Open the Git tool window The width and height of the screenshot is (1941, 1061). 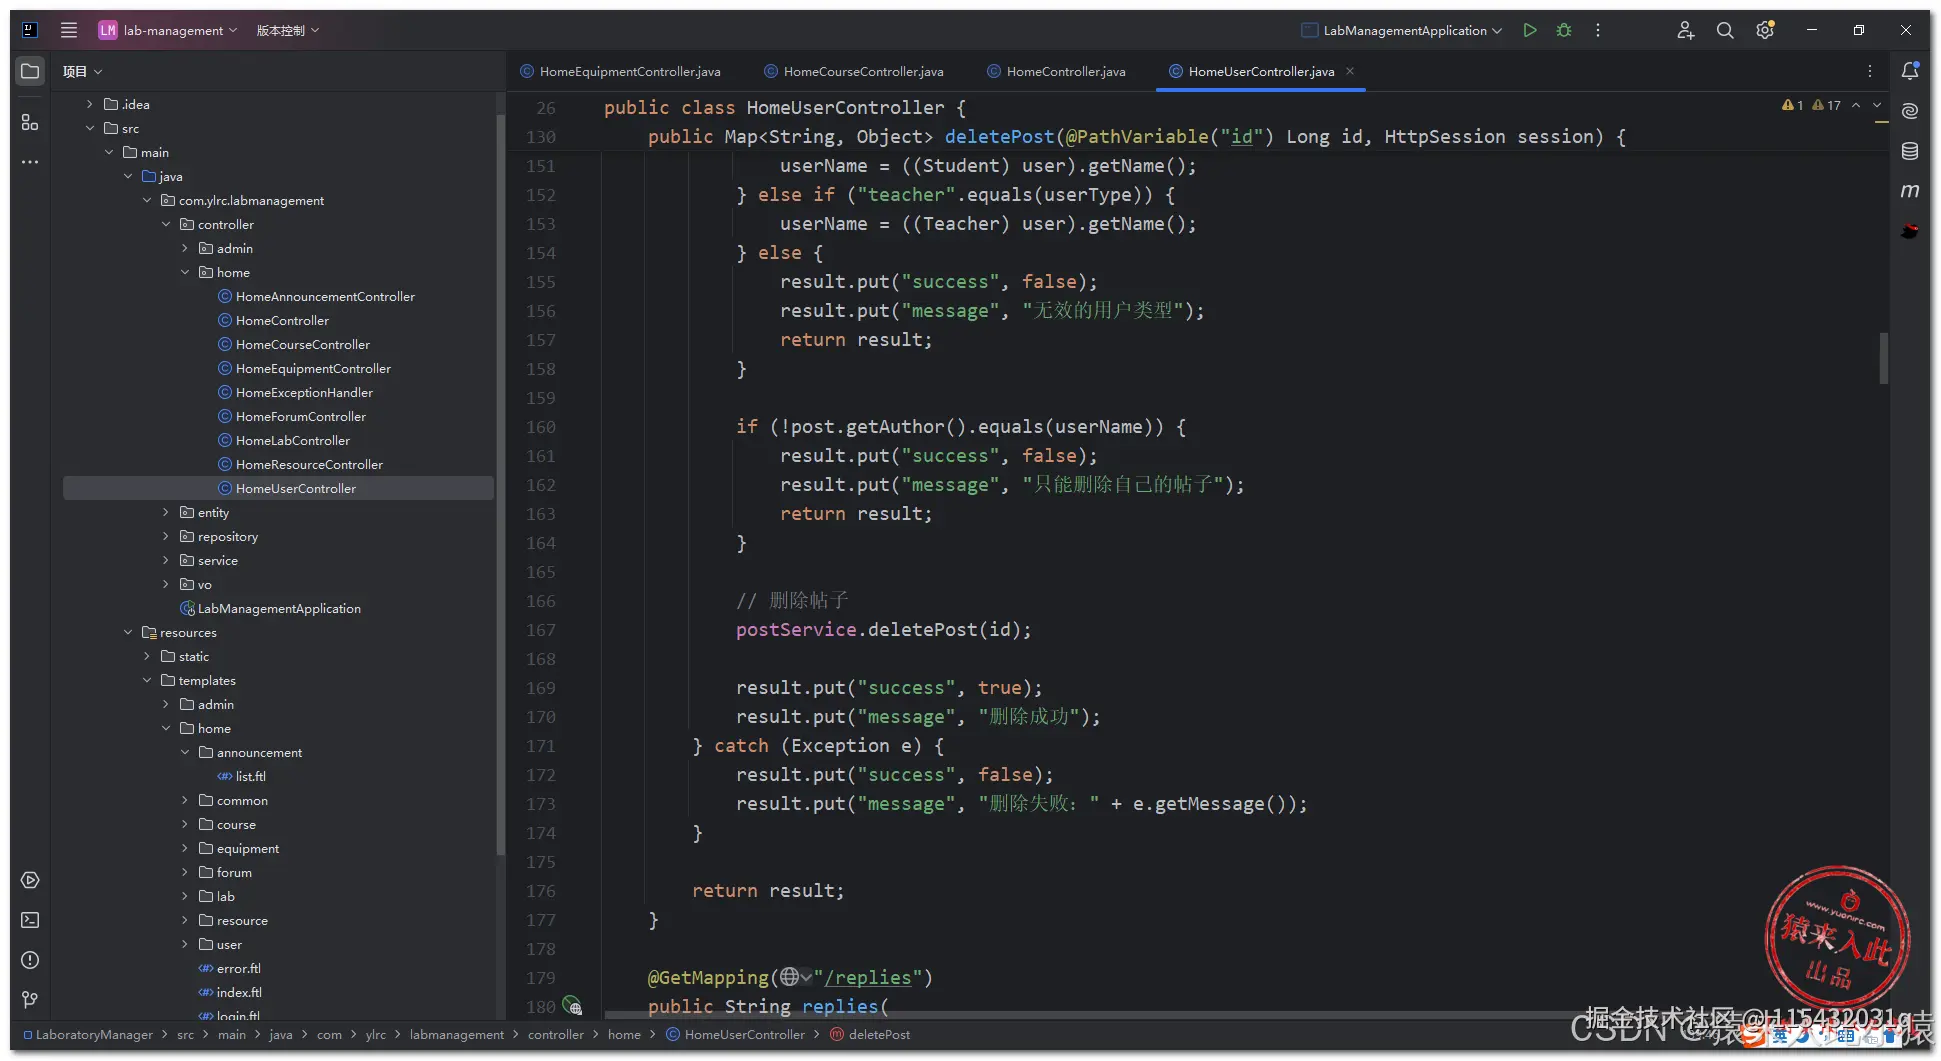30,1000
